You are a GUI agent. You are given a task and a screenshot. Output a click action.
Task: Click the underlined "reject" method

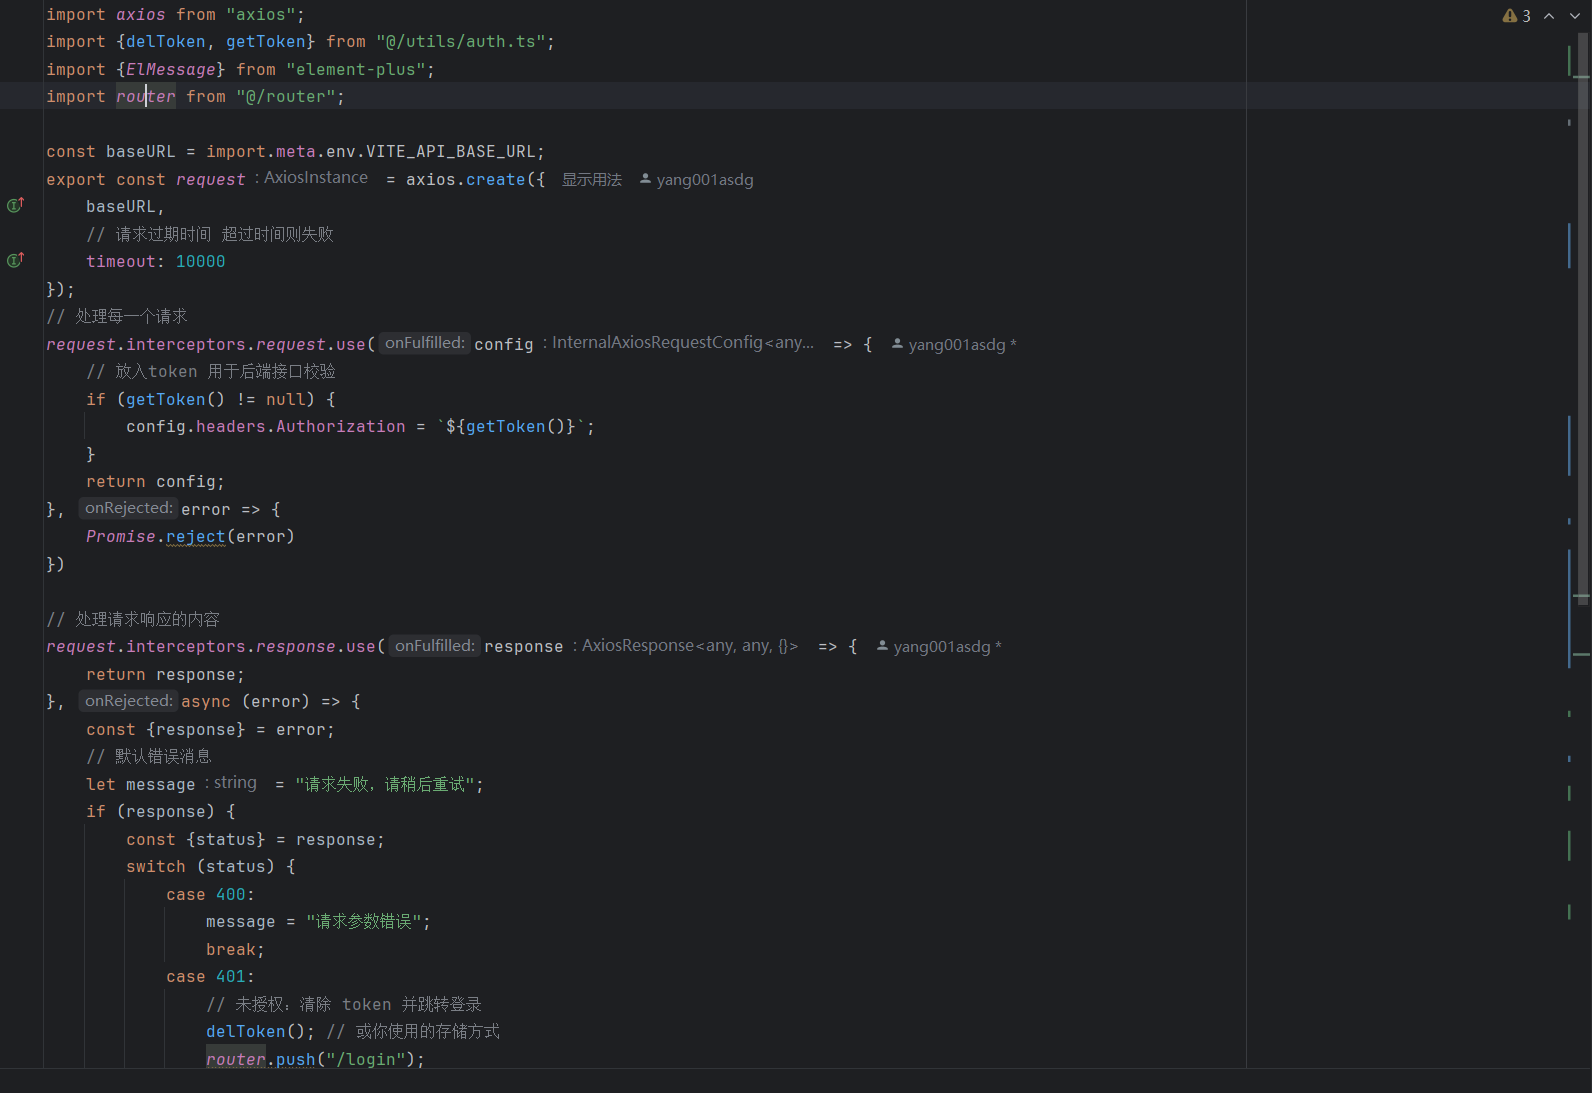(x=195, y=537)
